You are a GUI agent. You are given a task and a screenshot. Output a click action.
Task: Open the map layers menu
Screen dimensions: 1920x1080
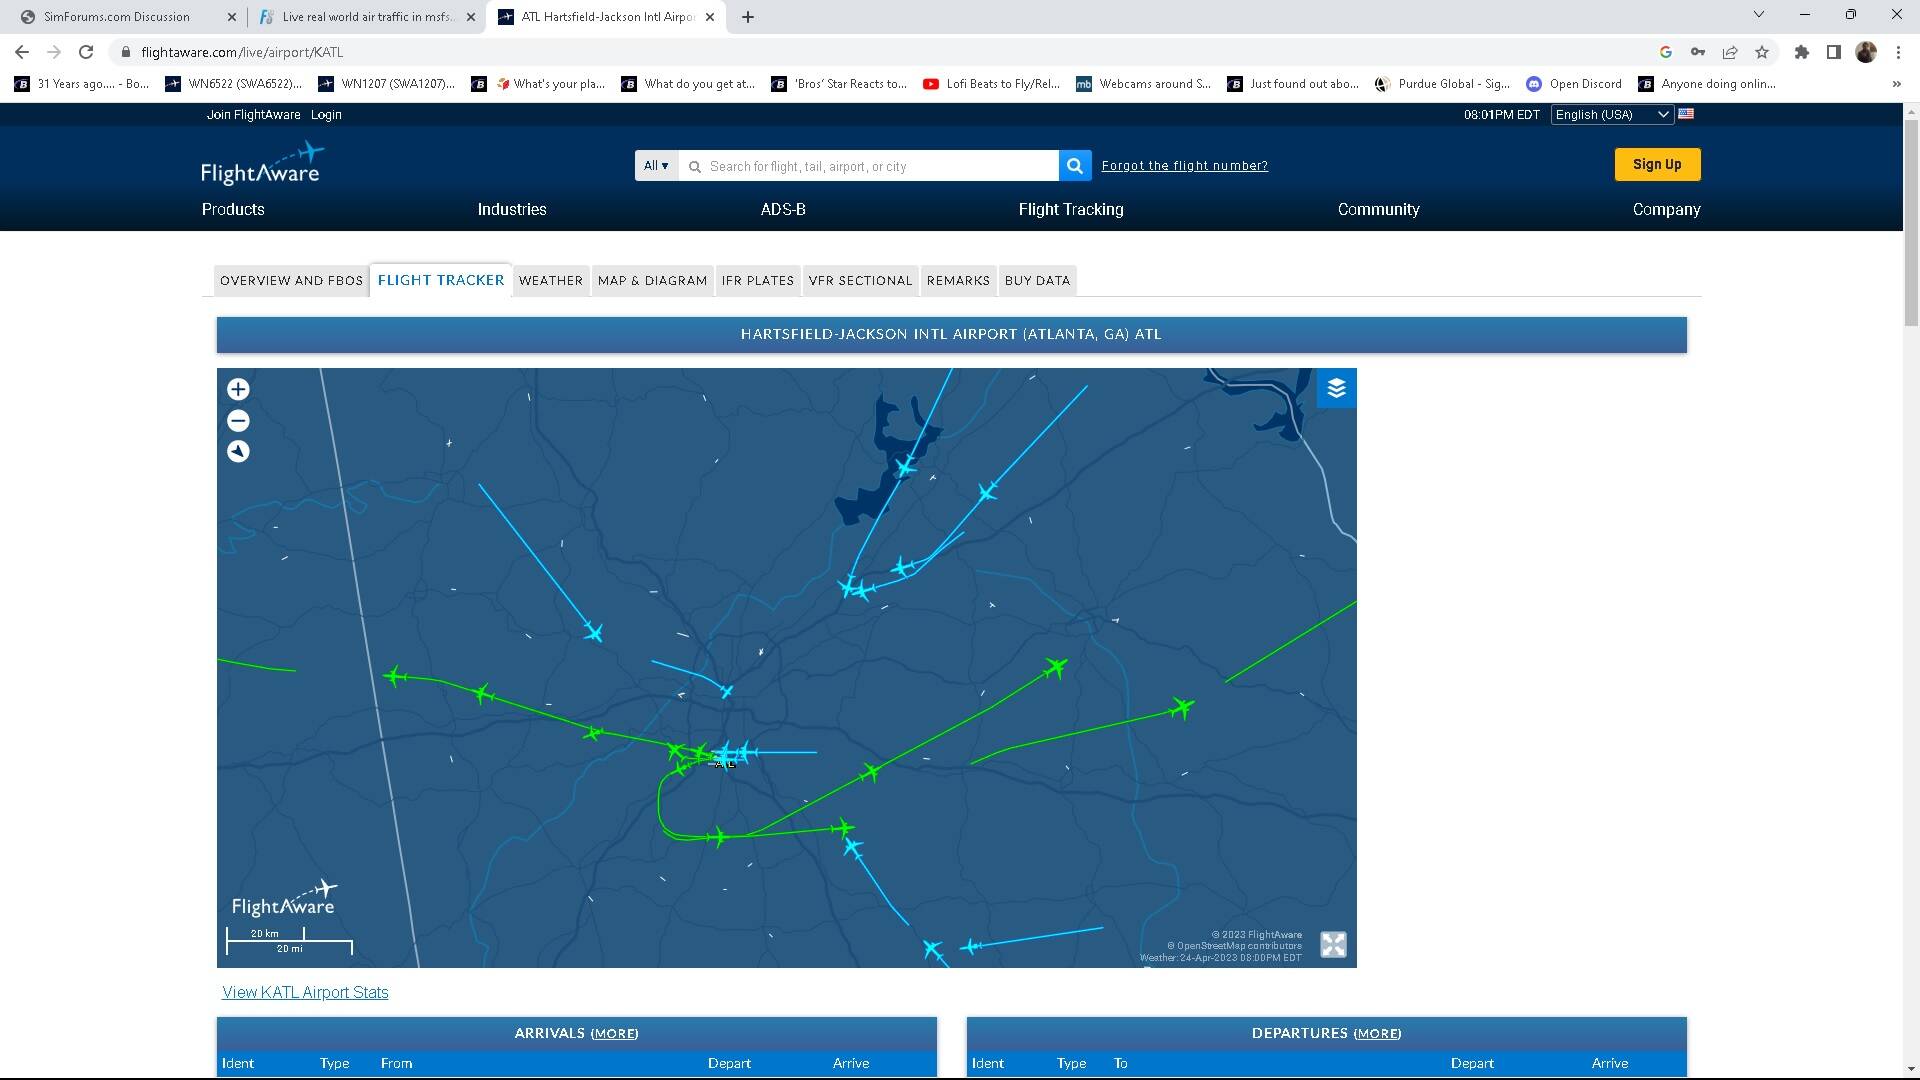click(x=1336, y=388)
